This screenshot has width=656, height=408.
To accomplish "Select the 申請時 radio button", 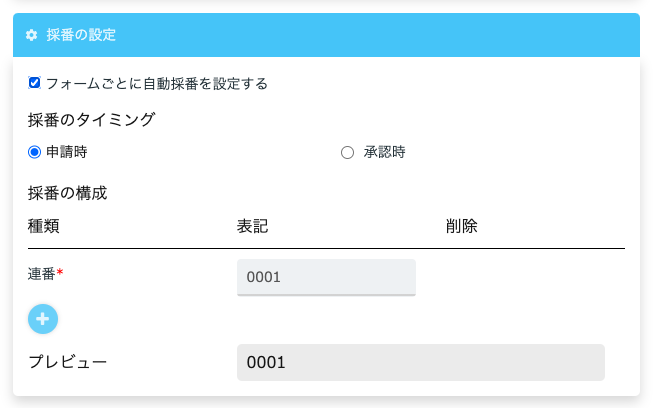I will (35, 153).
